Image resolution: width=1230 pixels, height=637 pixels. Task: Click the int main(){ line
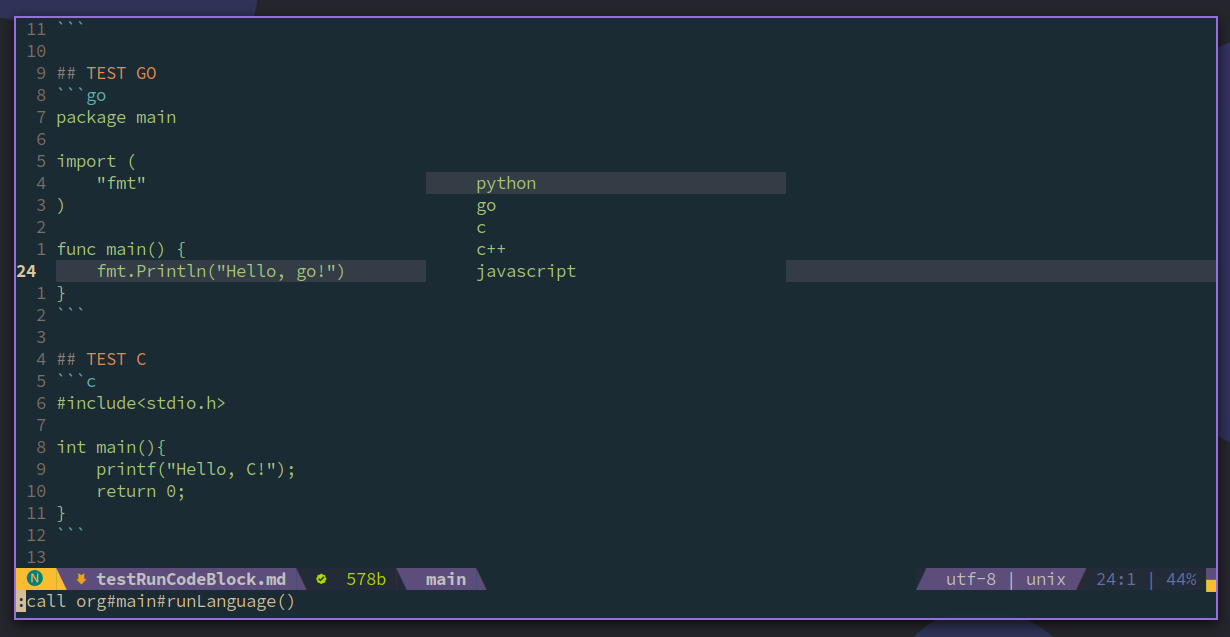click(111, 447)
